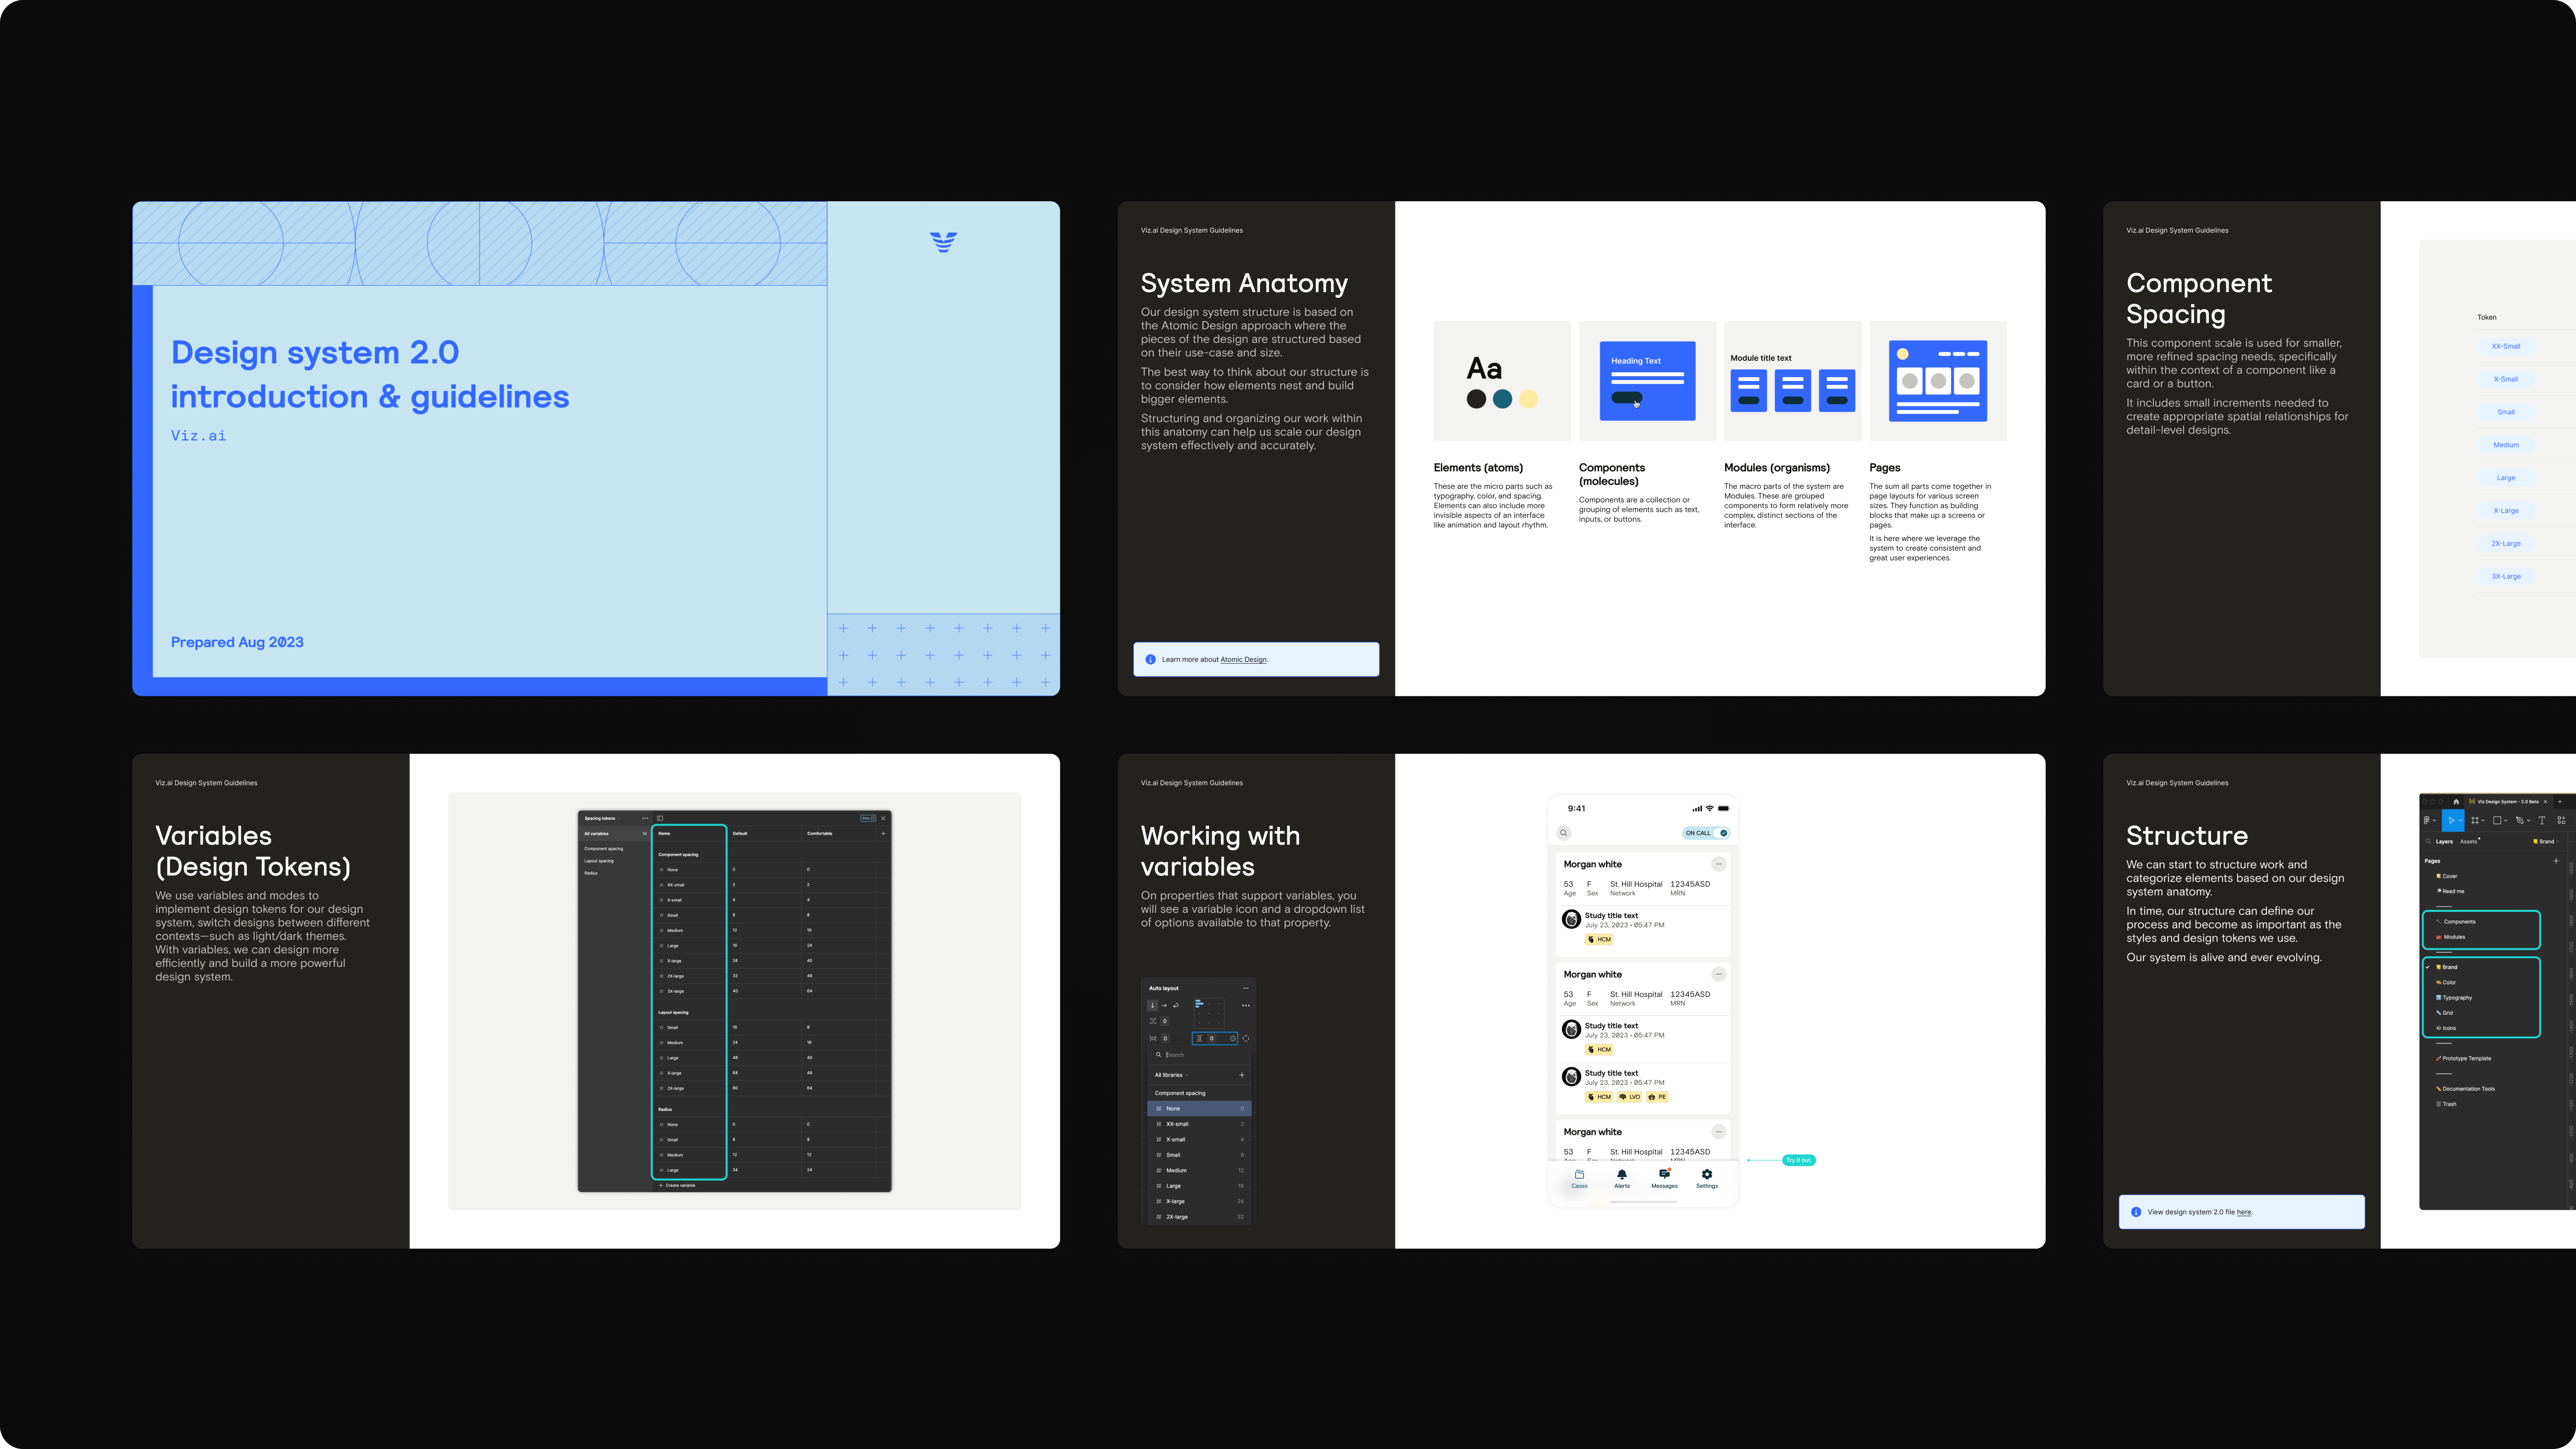
Task: Click the 'Create variable' button
Action: coord(677,1185)
